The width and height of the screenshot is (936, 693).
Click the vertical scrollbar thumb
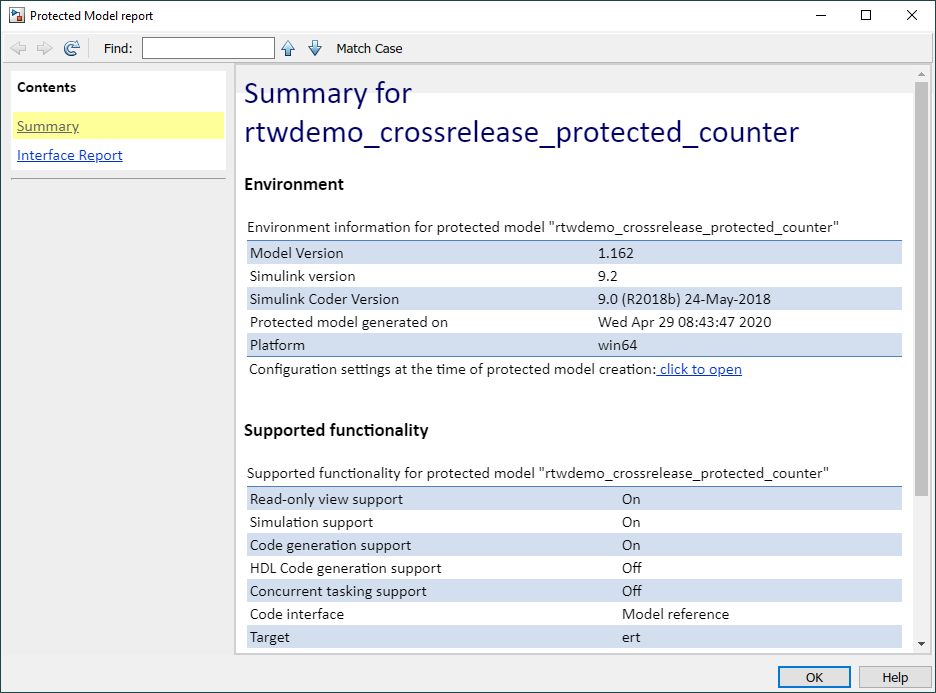(x=921, y=288)
